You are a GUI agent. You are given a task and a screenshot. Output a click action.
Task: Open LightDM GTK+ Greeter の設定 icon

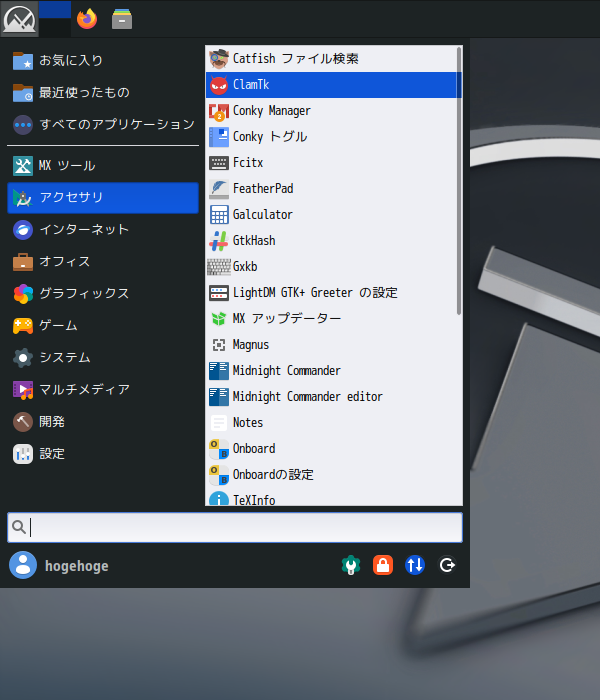tap(219, 293)
